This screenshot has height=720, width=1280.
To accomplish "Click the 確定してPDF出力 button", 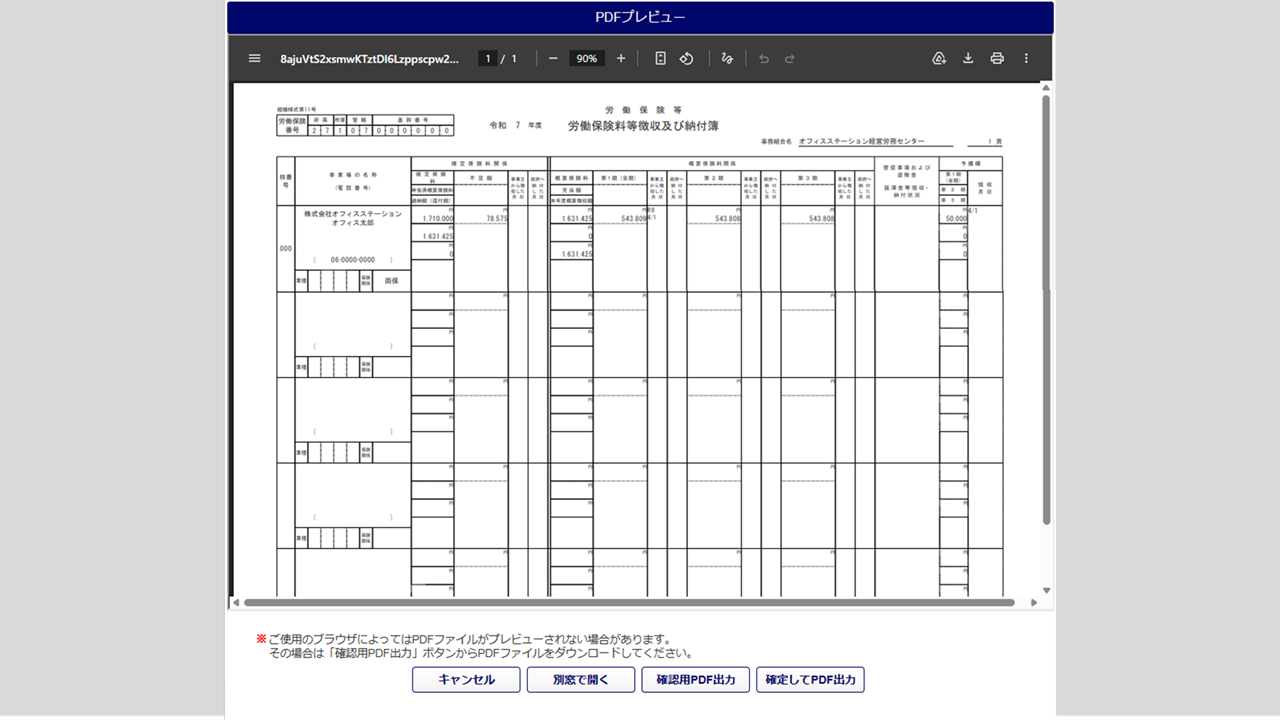I will 810,680.
